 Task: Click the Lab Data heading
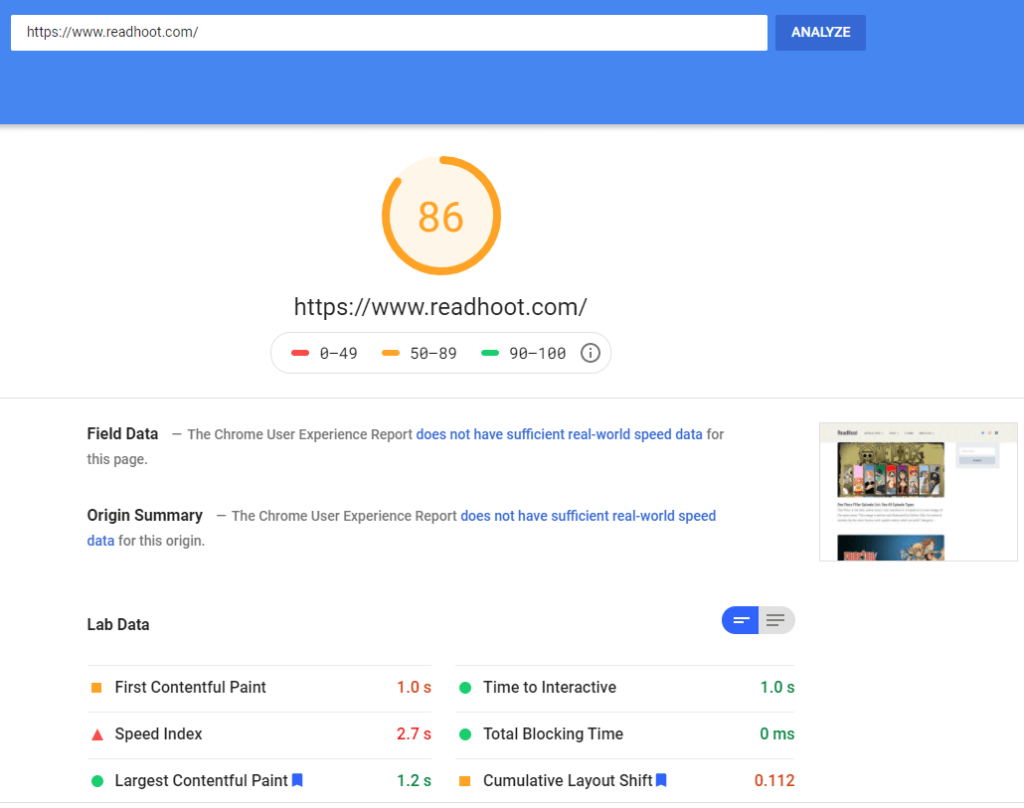coord(118,624)
